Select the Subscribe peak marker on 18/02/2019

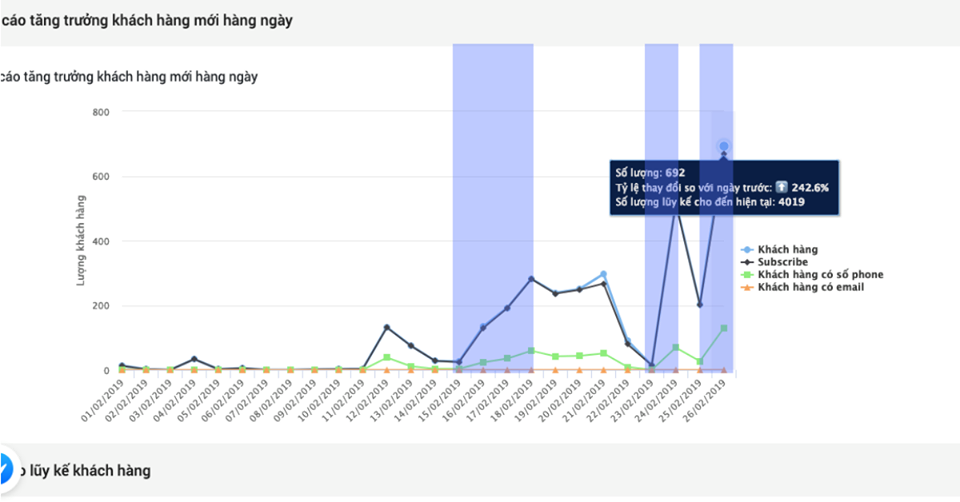coord(532,279)
